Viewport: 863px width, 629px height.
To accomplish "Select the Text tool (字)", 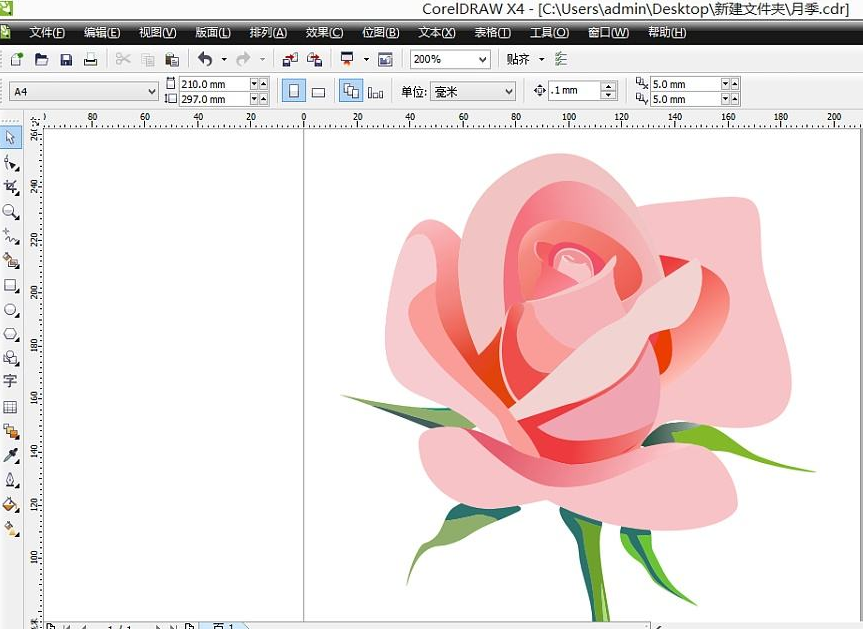I will [x=11, y=381].
